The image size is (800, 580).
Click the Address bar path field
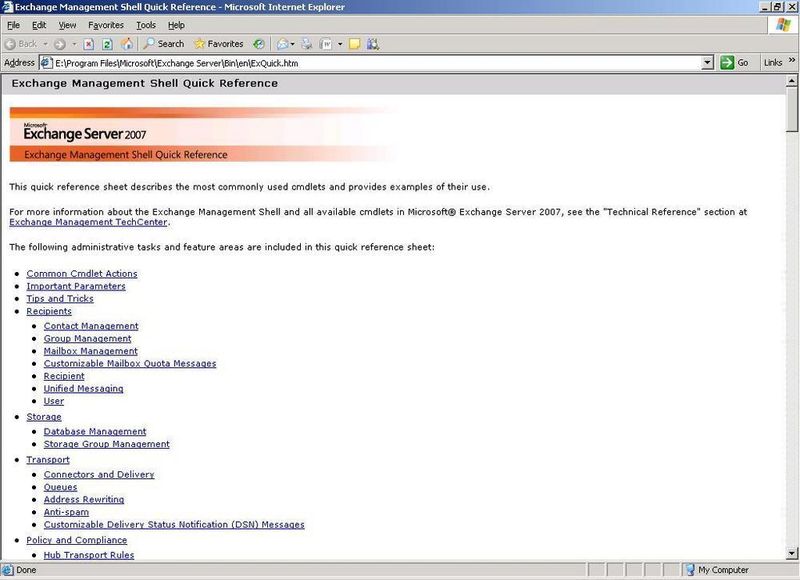tap(377, 63)
